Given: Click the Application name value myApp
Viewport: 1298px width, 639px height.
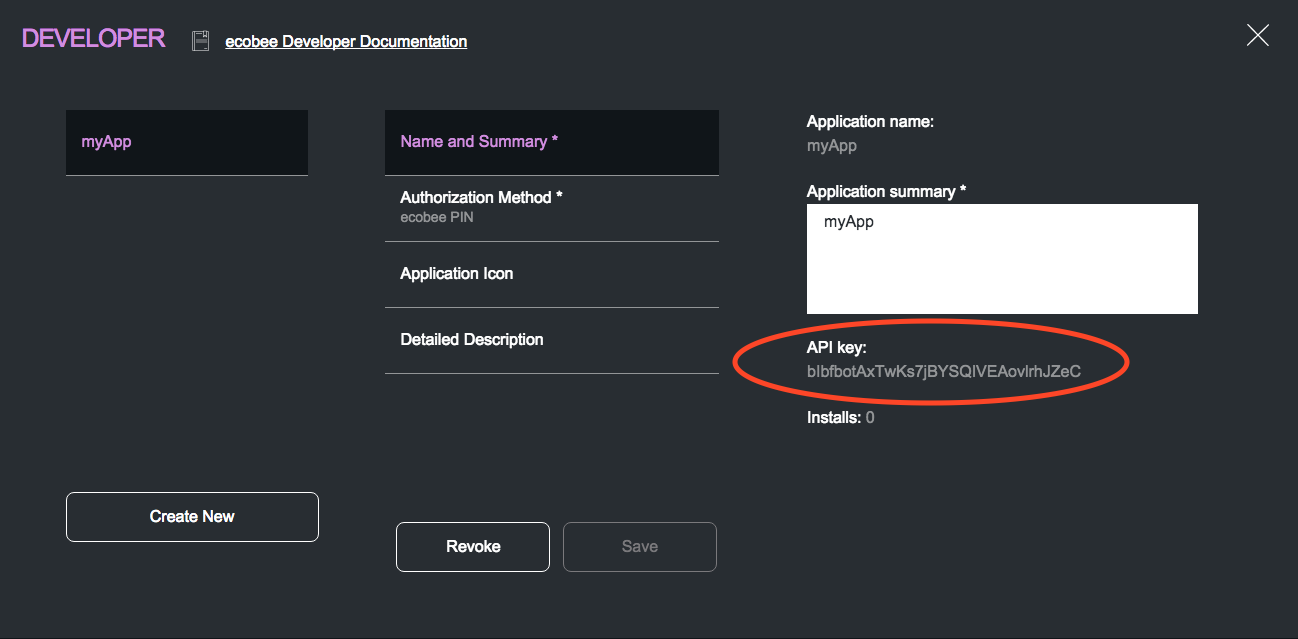Looking at the screenshot, I should point(832,146).
